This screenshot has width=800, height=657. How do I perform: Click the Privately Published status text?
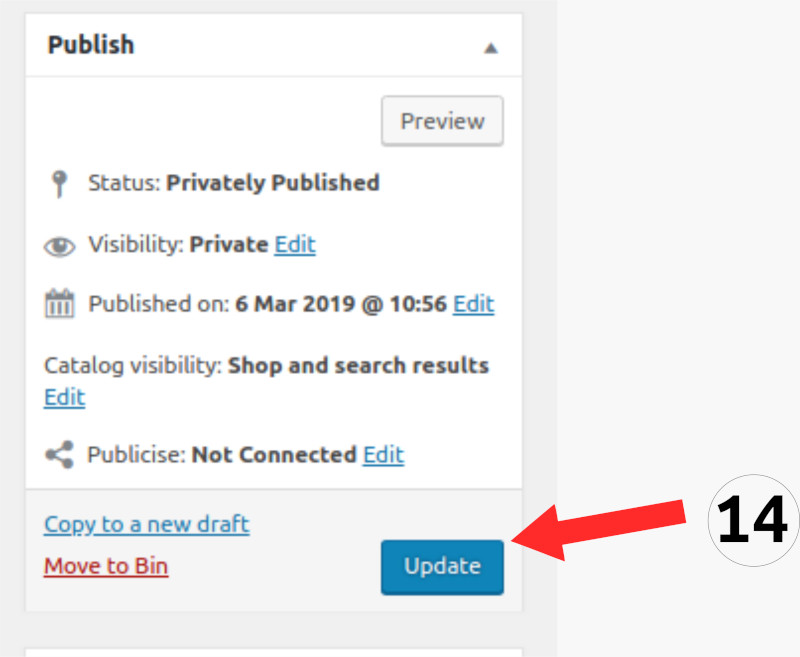(x=272, y=183)
